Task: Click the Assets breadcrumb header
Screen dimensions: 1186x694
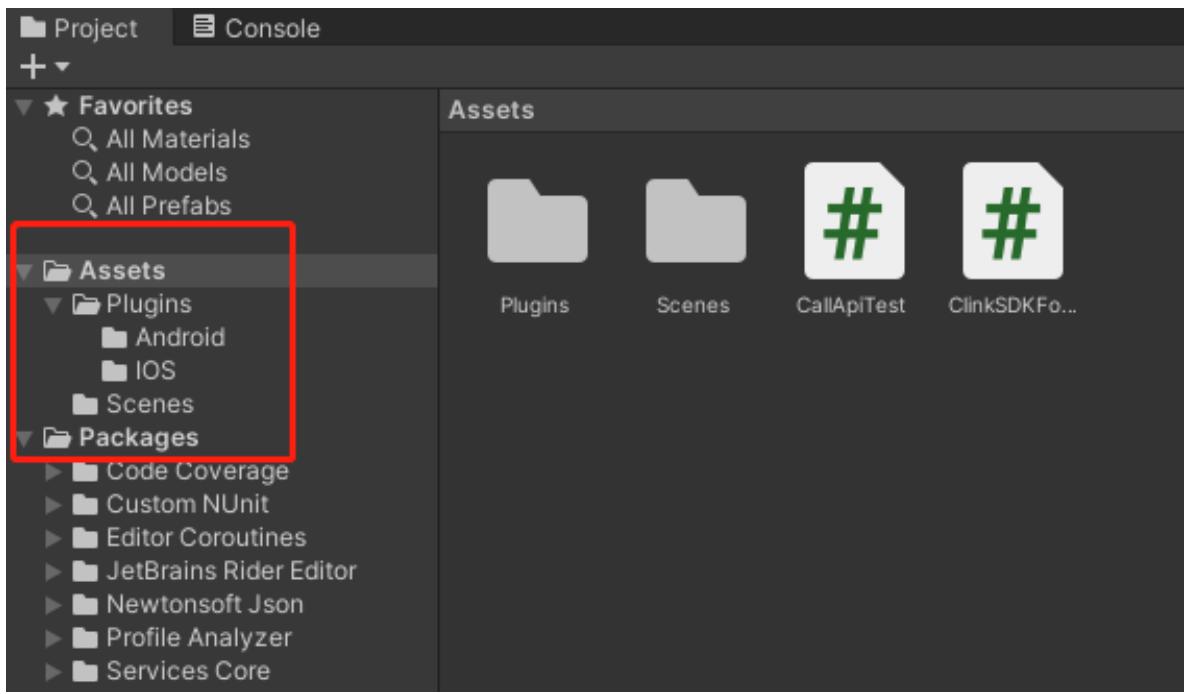Action: [489, 110]
